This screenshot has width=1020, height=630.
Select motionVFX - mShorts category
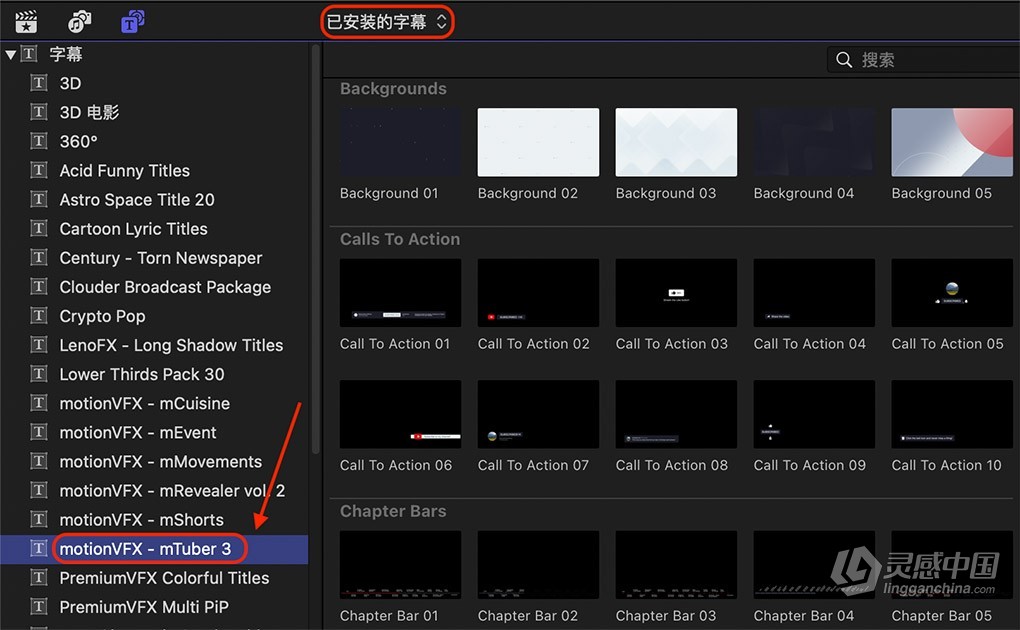point(141,520)
